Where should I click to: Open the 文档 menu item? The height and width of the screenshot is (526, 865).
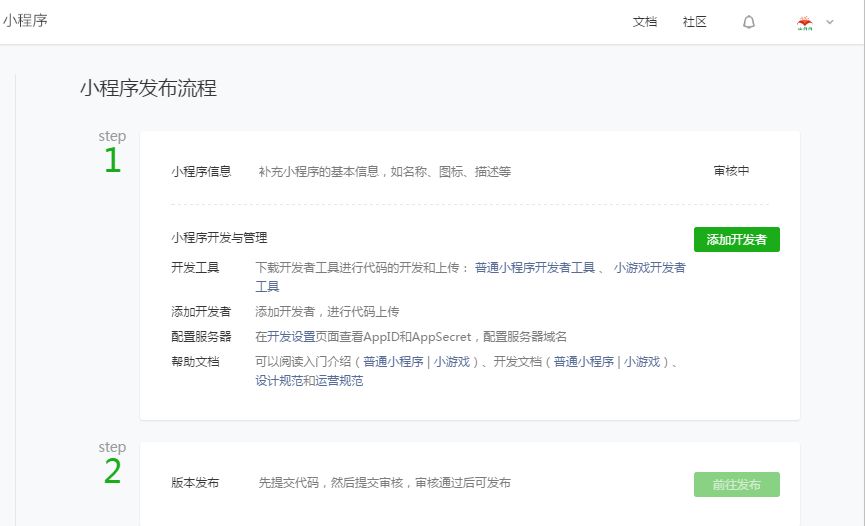645,22
